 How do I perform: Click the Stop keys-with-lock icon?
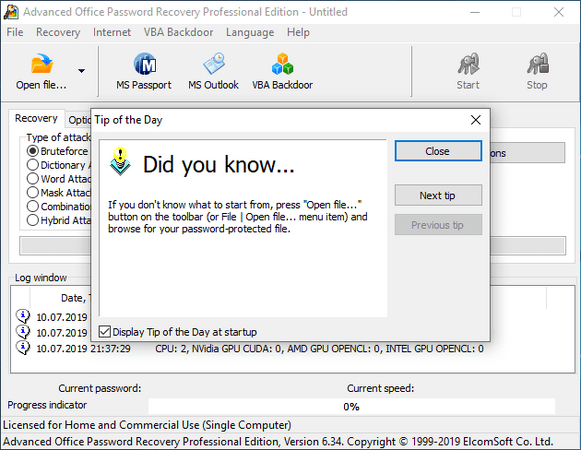(x=538, y=63)
